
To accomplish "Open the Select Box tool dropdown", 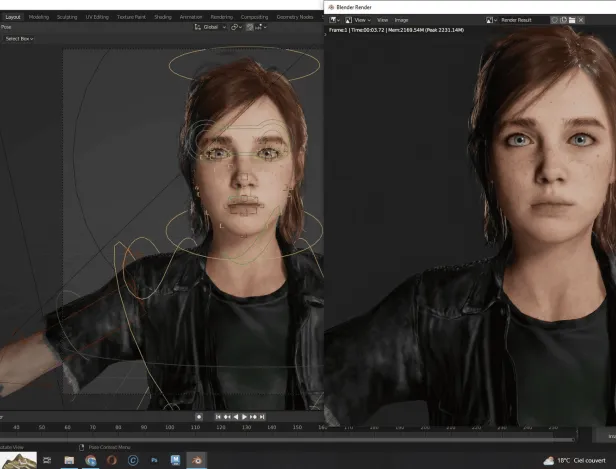I will [20, 38].
